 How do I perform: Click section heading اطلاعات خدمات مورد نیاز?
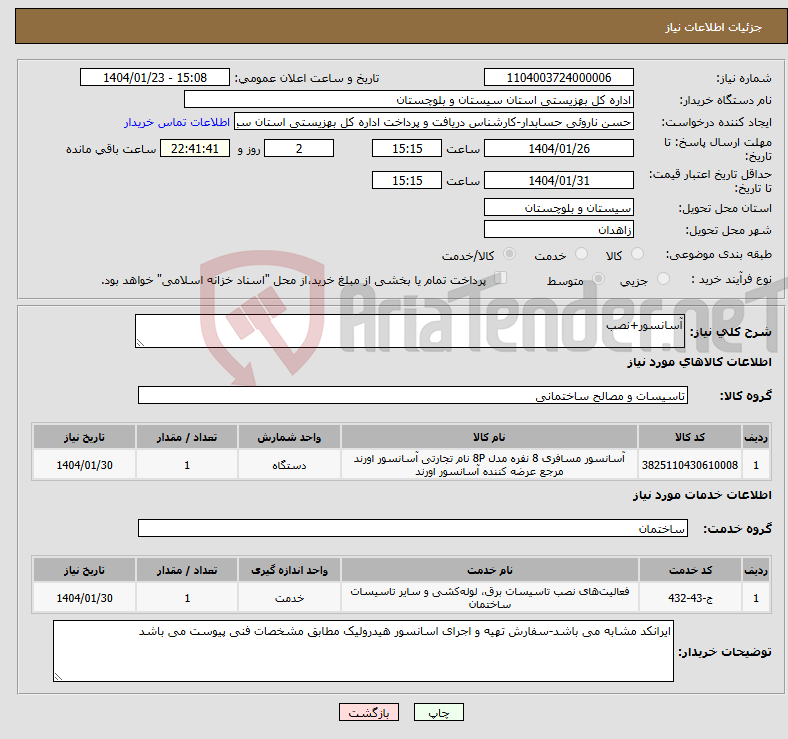pos(702,495)
